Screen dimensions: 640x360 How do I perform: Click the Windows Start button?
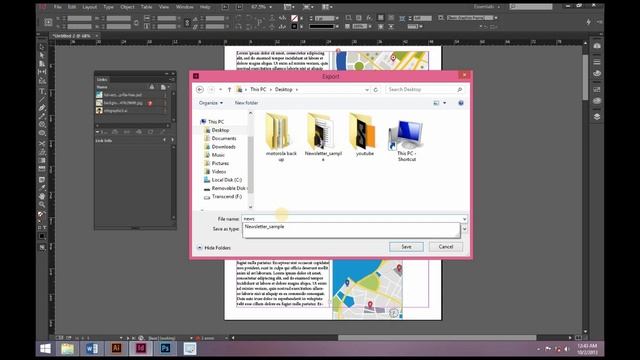[45, 348]
